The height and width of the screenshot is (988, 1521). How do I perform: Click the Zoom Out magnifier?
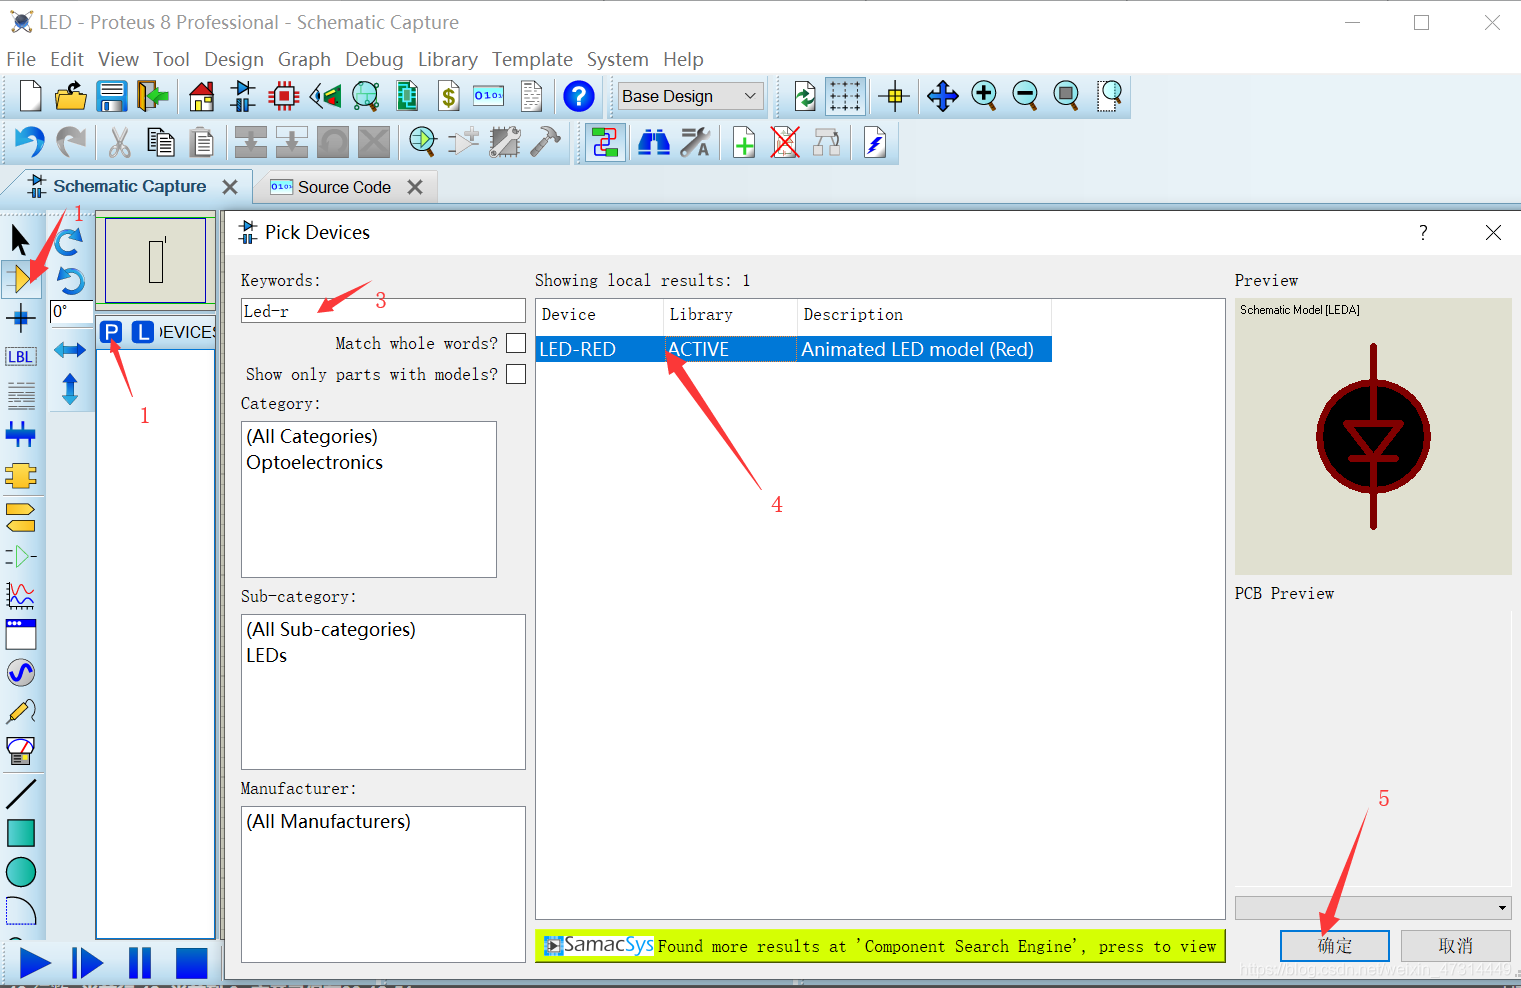tap(1025, 96)
